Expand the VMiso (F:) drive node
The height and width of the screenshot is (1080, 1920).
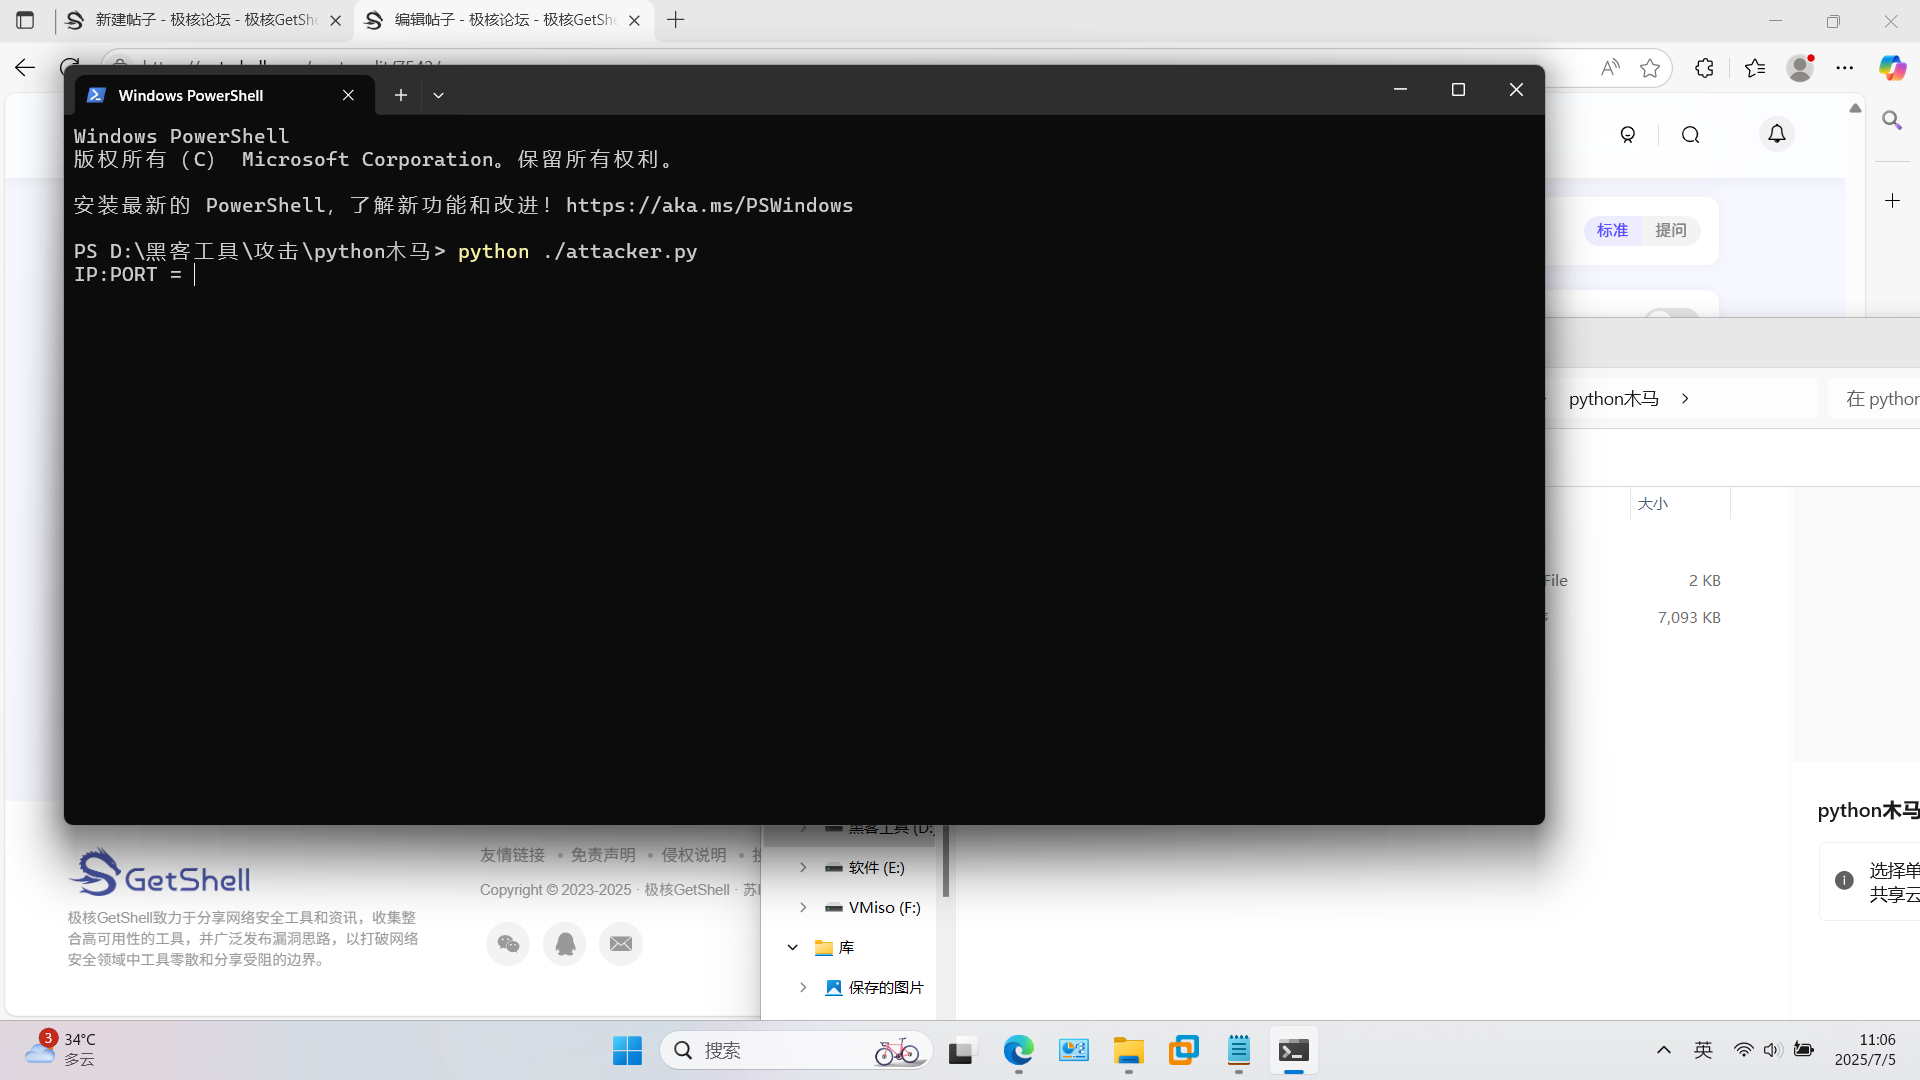[803, 907]
